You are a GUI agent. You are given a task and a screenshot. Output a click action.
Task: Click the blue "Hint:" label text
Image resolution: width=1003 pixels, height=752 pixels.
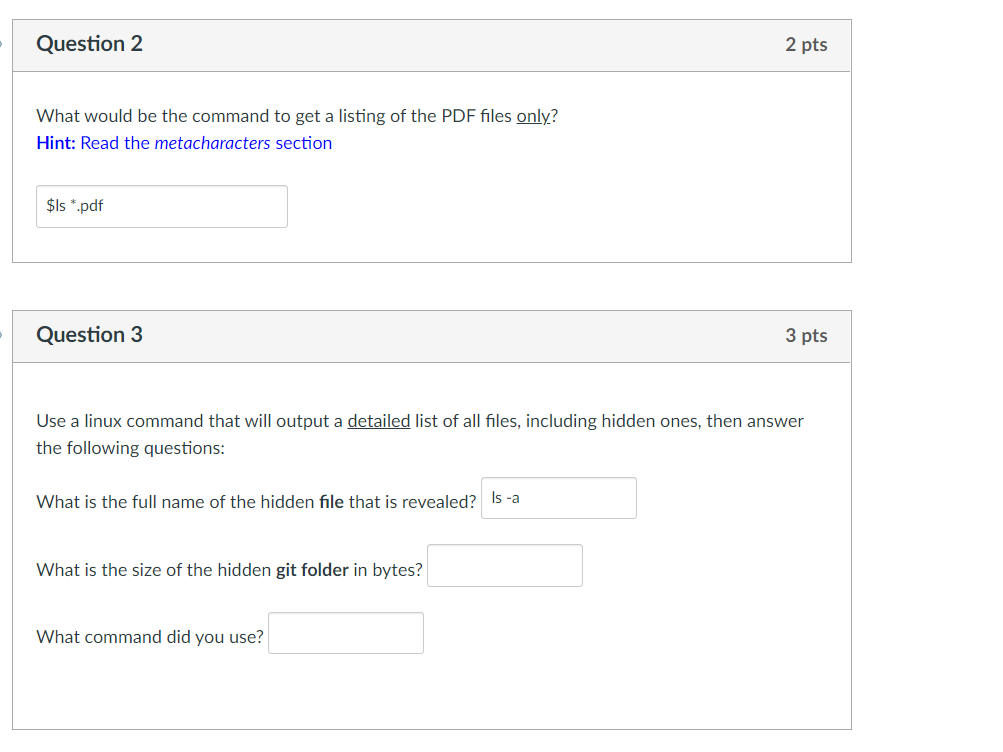point(55,143)
